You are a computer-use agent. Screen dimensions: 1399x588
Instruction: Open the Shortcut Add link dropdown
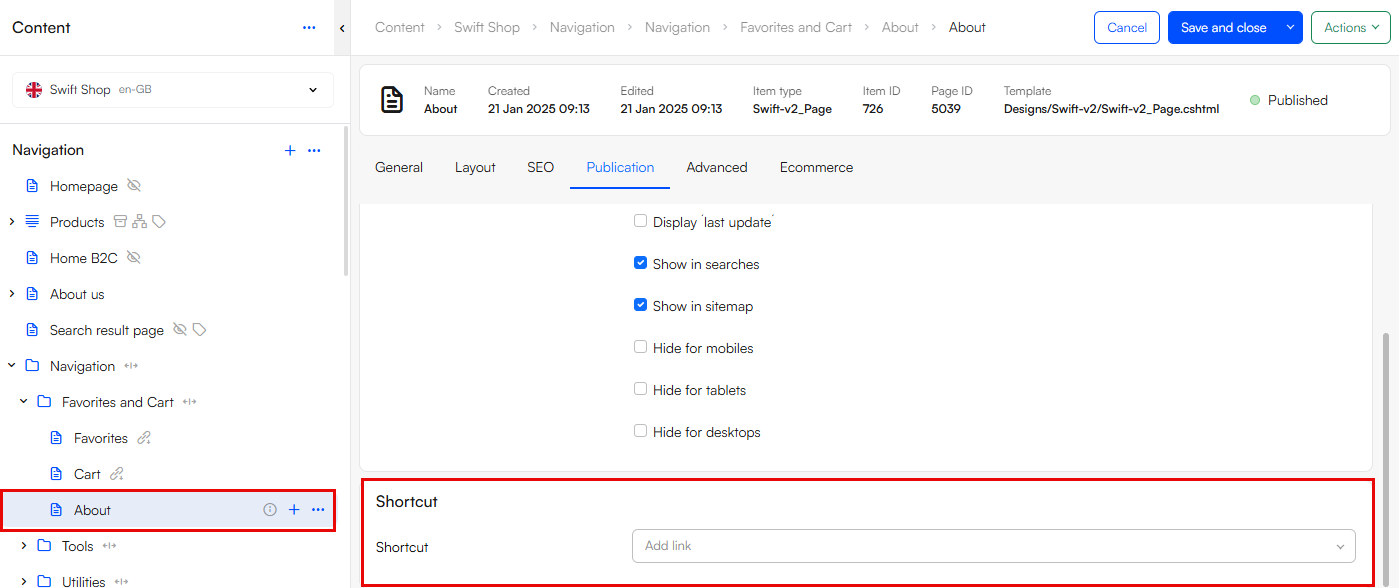click(x=993, y=546)
